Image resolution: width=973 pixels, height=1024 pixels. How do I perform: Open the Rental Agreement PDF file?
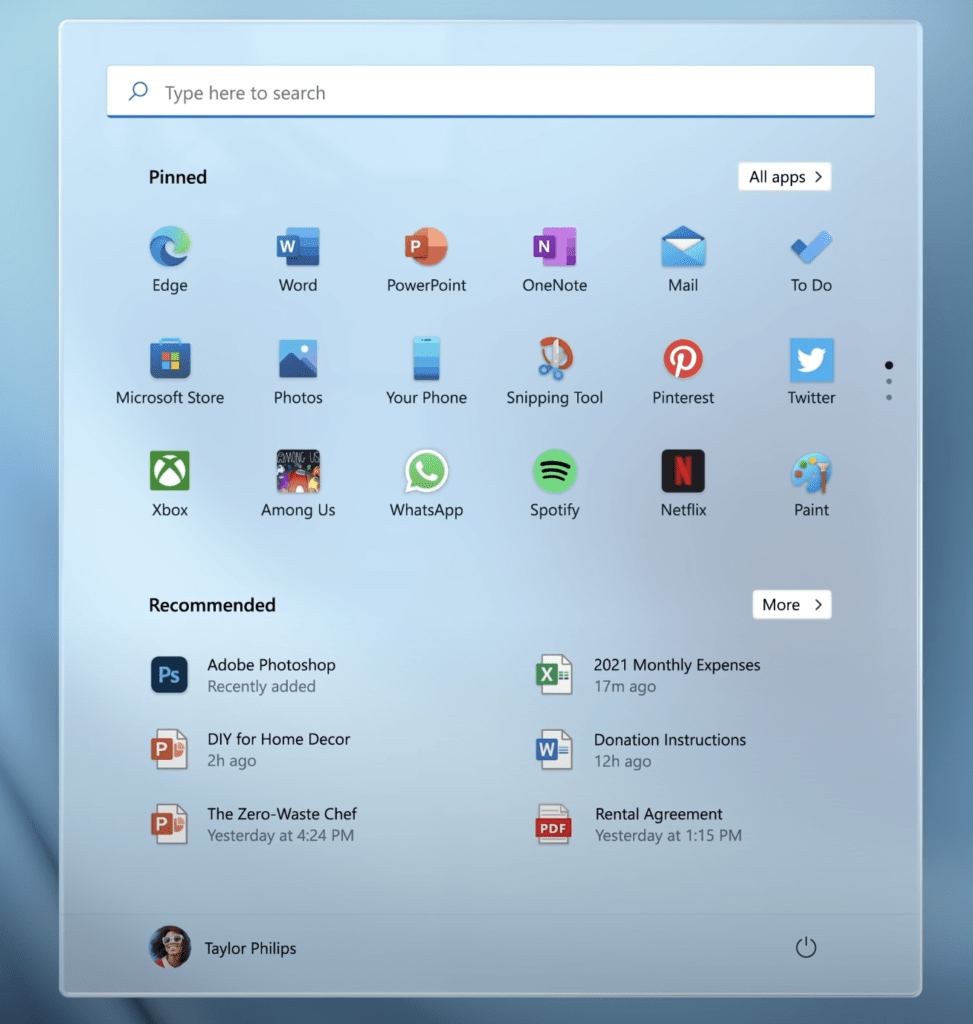click(639, 824)
